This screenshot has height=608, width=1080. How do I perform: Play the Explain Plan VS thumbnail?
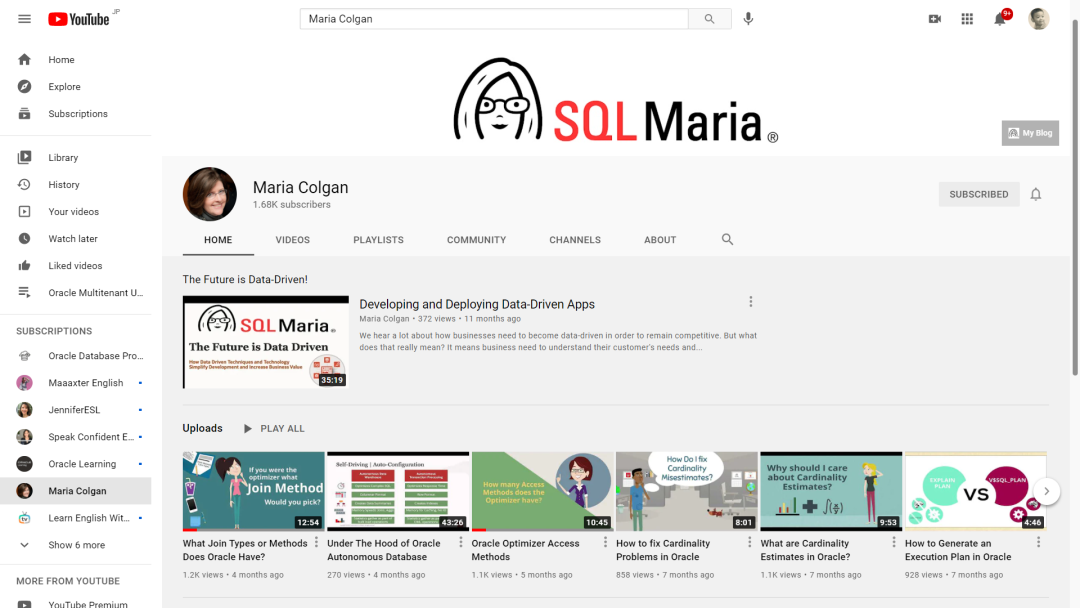point(975,491)
